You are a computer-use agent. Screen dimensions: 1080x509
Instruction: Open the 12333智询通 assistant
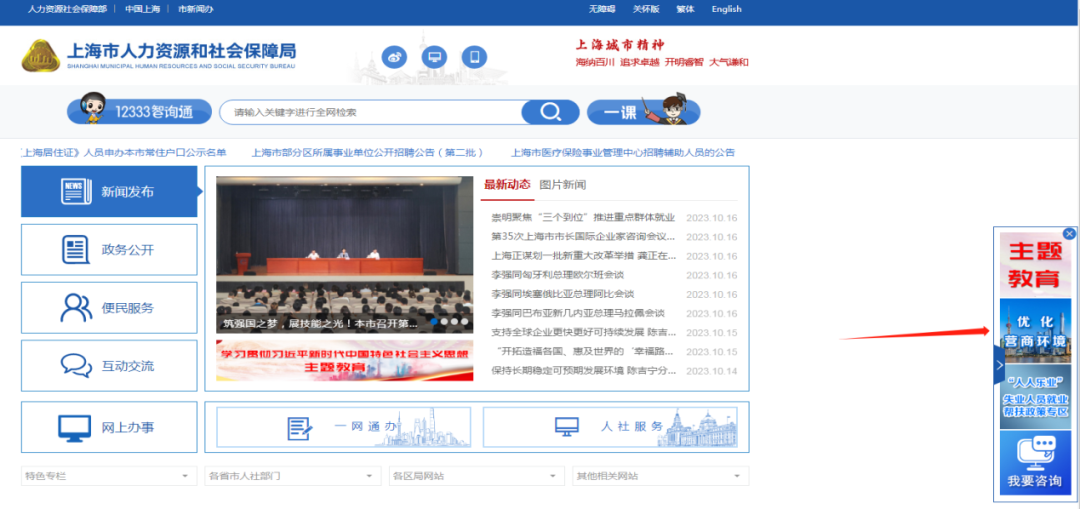point(140,110)
